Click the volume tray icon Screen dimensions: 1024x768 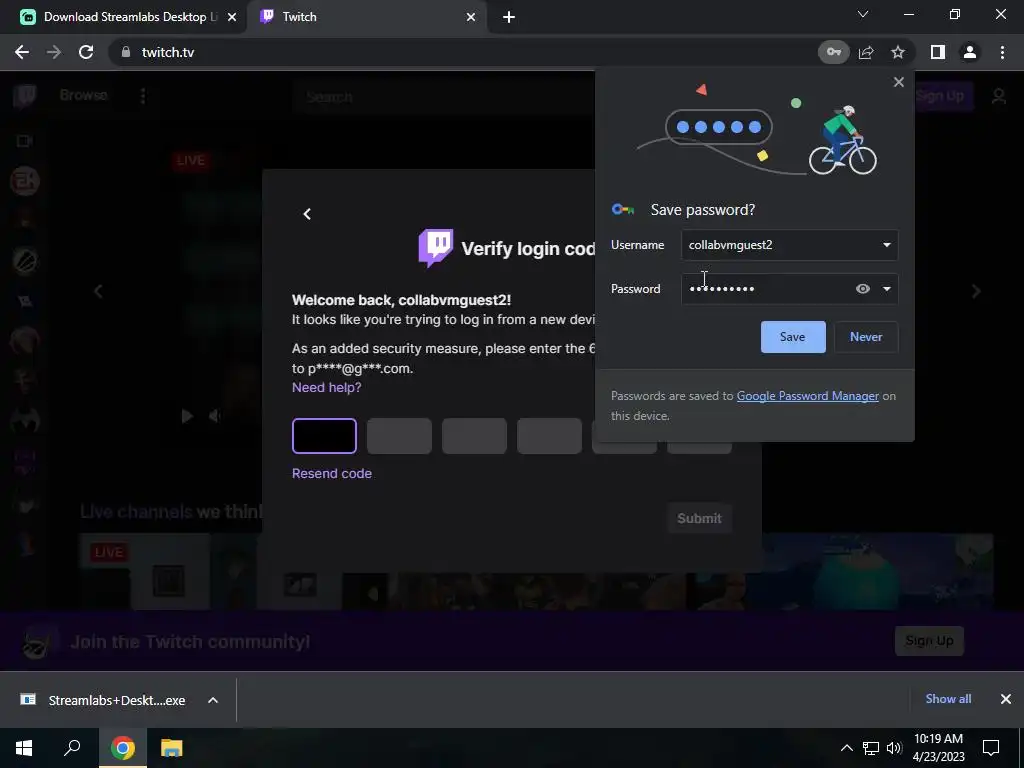tap(894, 748)
